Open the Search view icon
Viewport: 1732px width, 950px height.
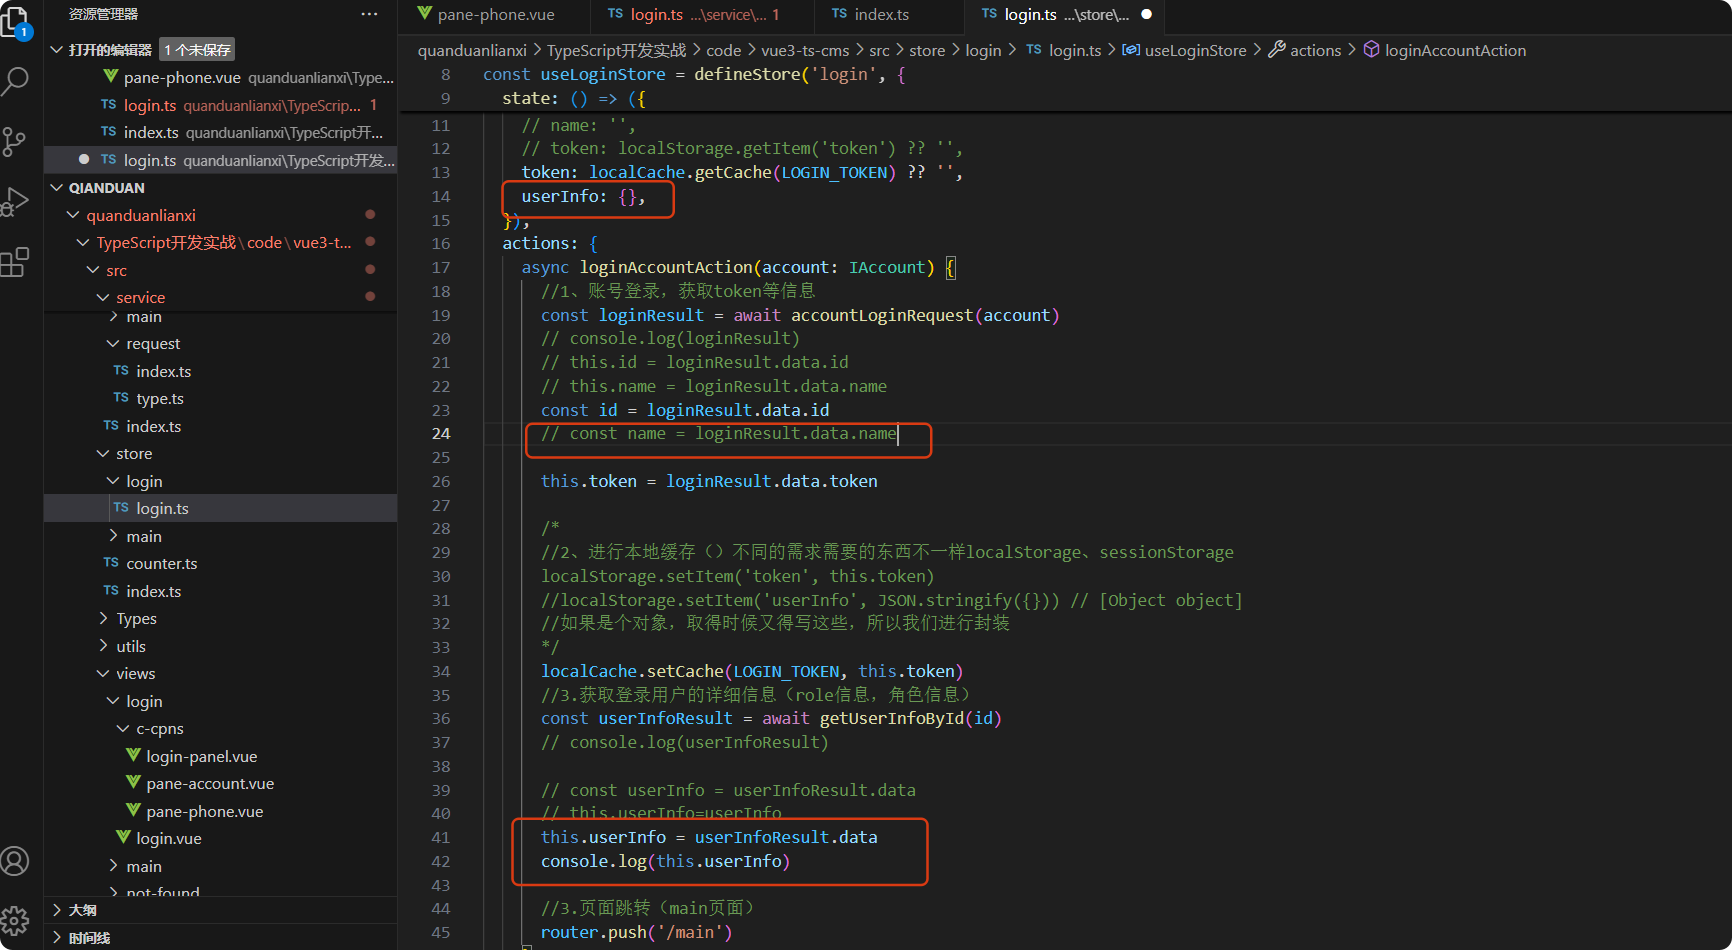(x=16, y=81)
